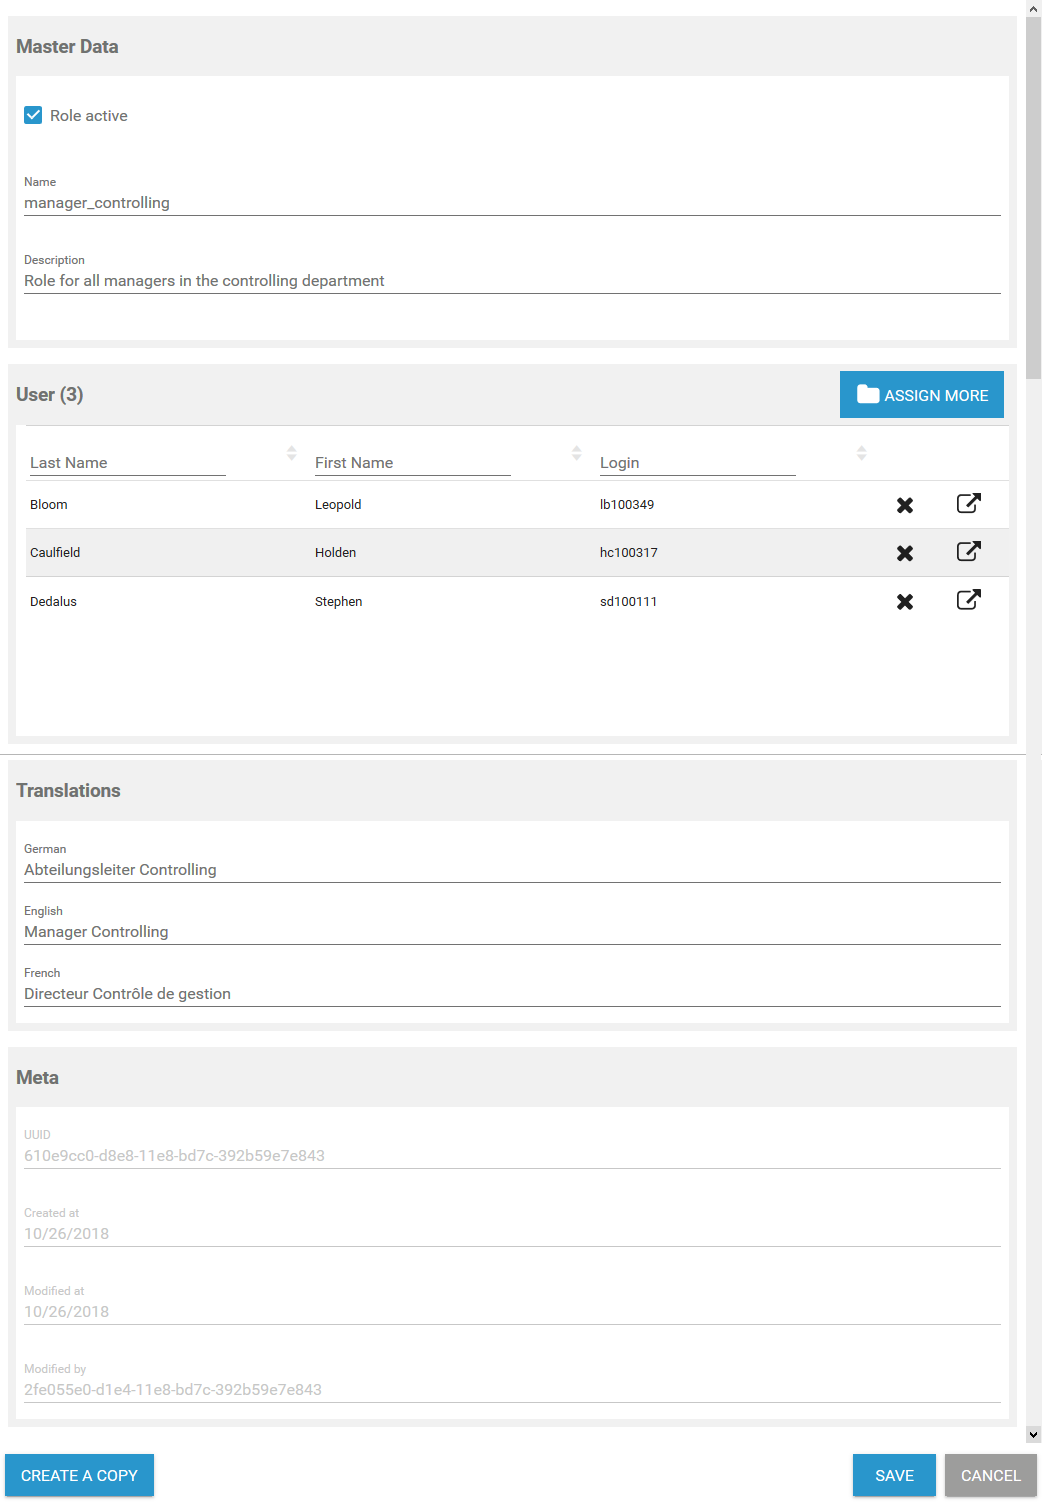Screen dimensions: 1047x1507
Task: Save the role changes
Action: click(x=893, y=1475)
